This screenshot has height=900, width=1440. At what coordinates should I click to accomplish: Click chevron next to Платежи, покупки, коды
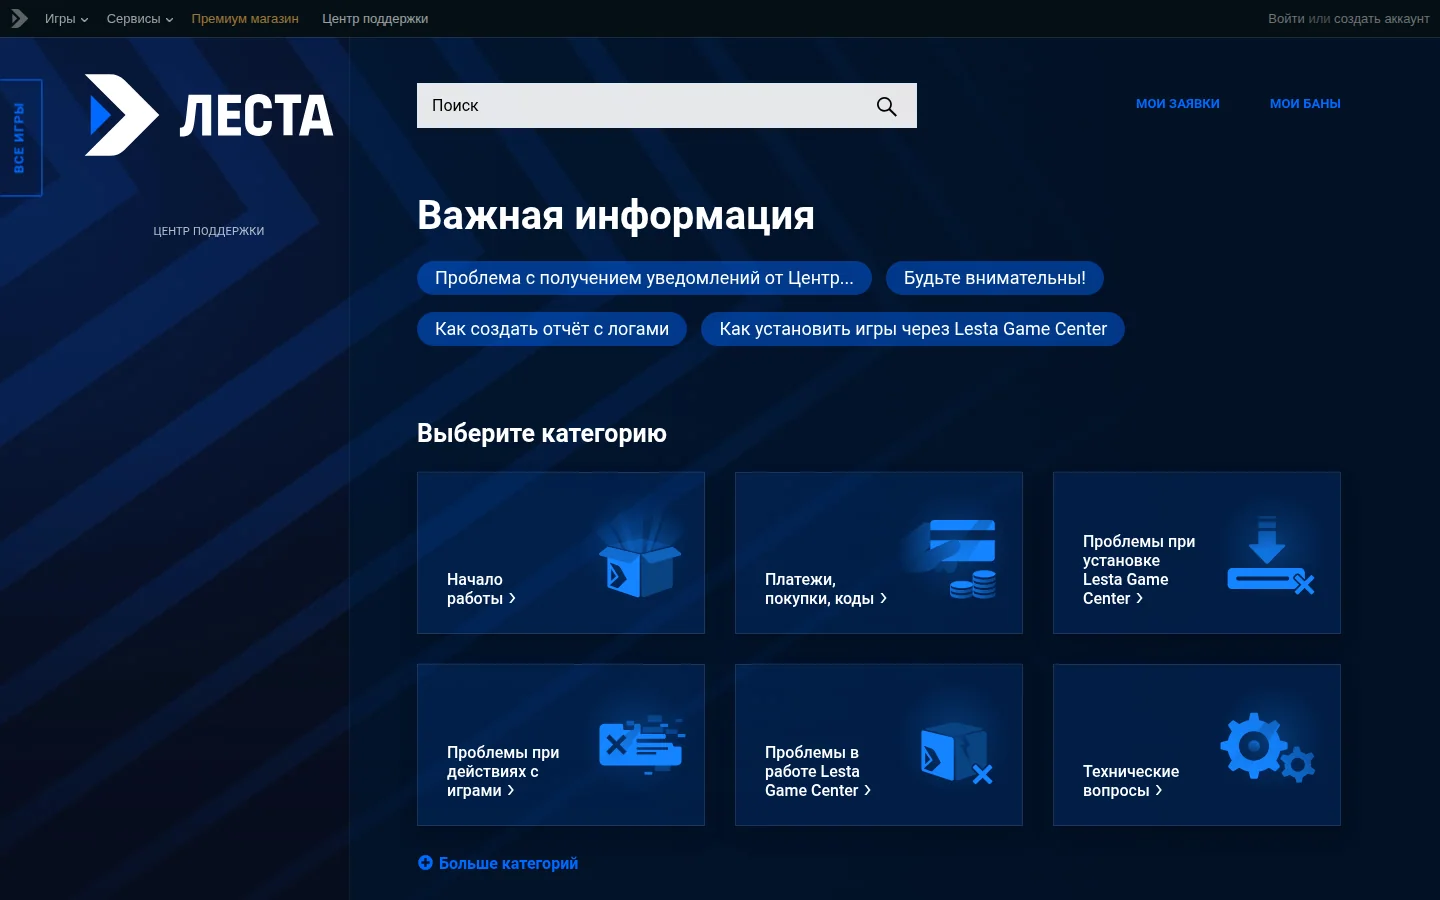tap(884, 598)
